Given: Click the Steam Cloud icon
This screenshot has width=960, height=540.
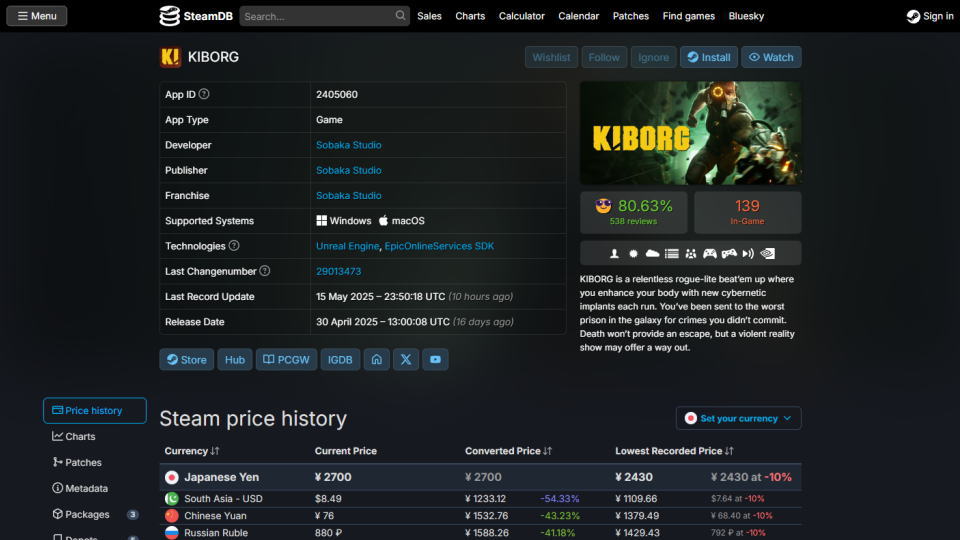Looking at the screenshot, I should point(653,253).
